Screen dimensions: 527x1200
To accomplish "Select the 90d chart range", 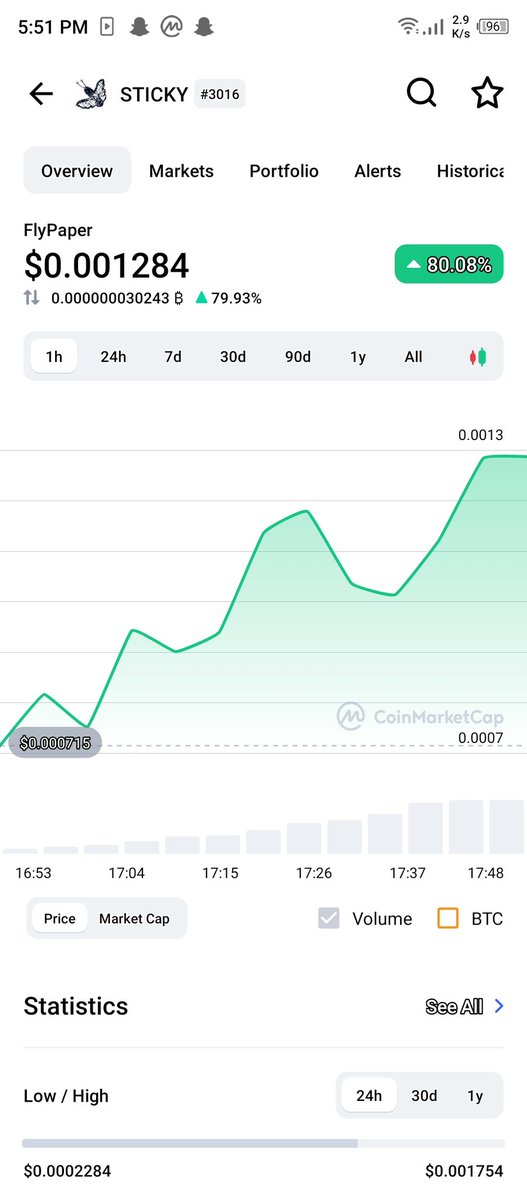I will click(x=298, y=357).
